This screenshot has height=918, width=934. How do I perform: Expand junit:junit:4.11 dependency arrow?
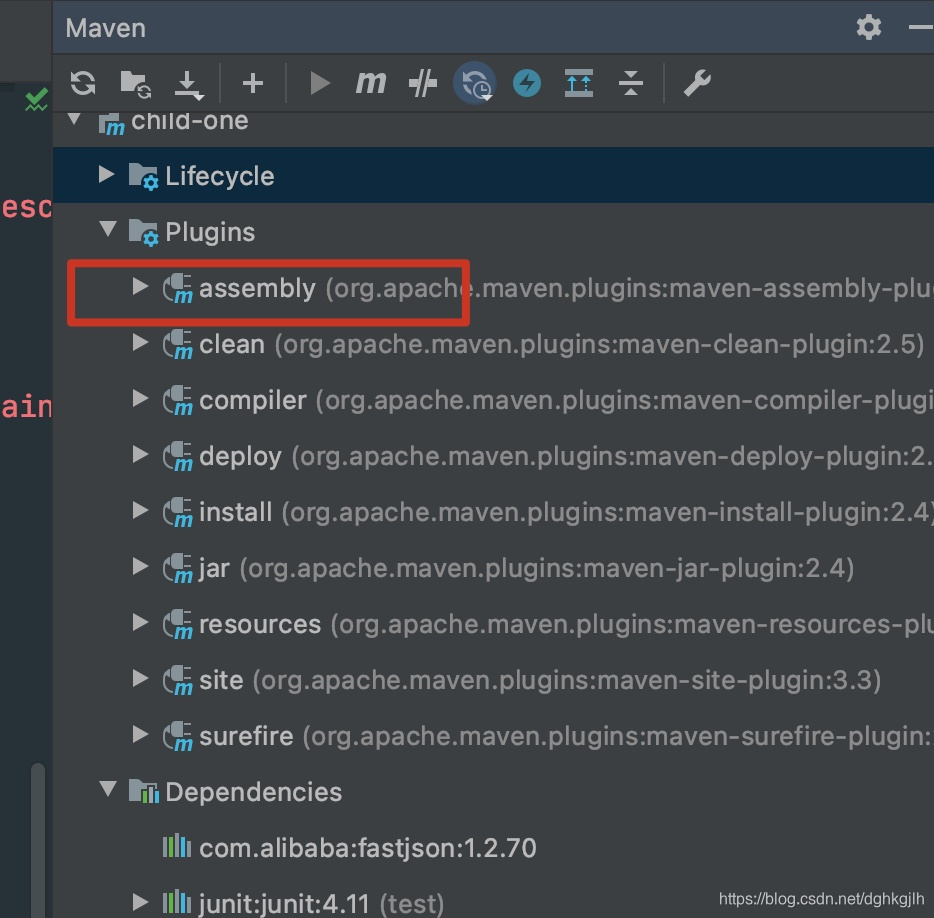click(x=141, y=903)
